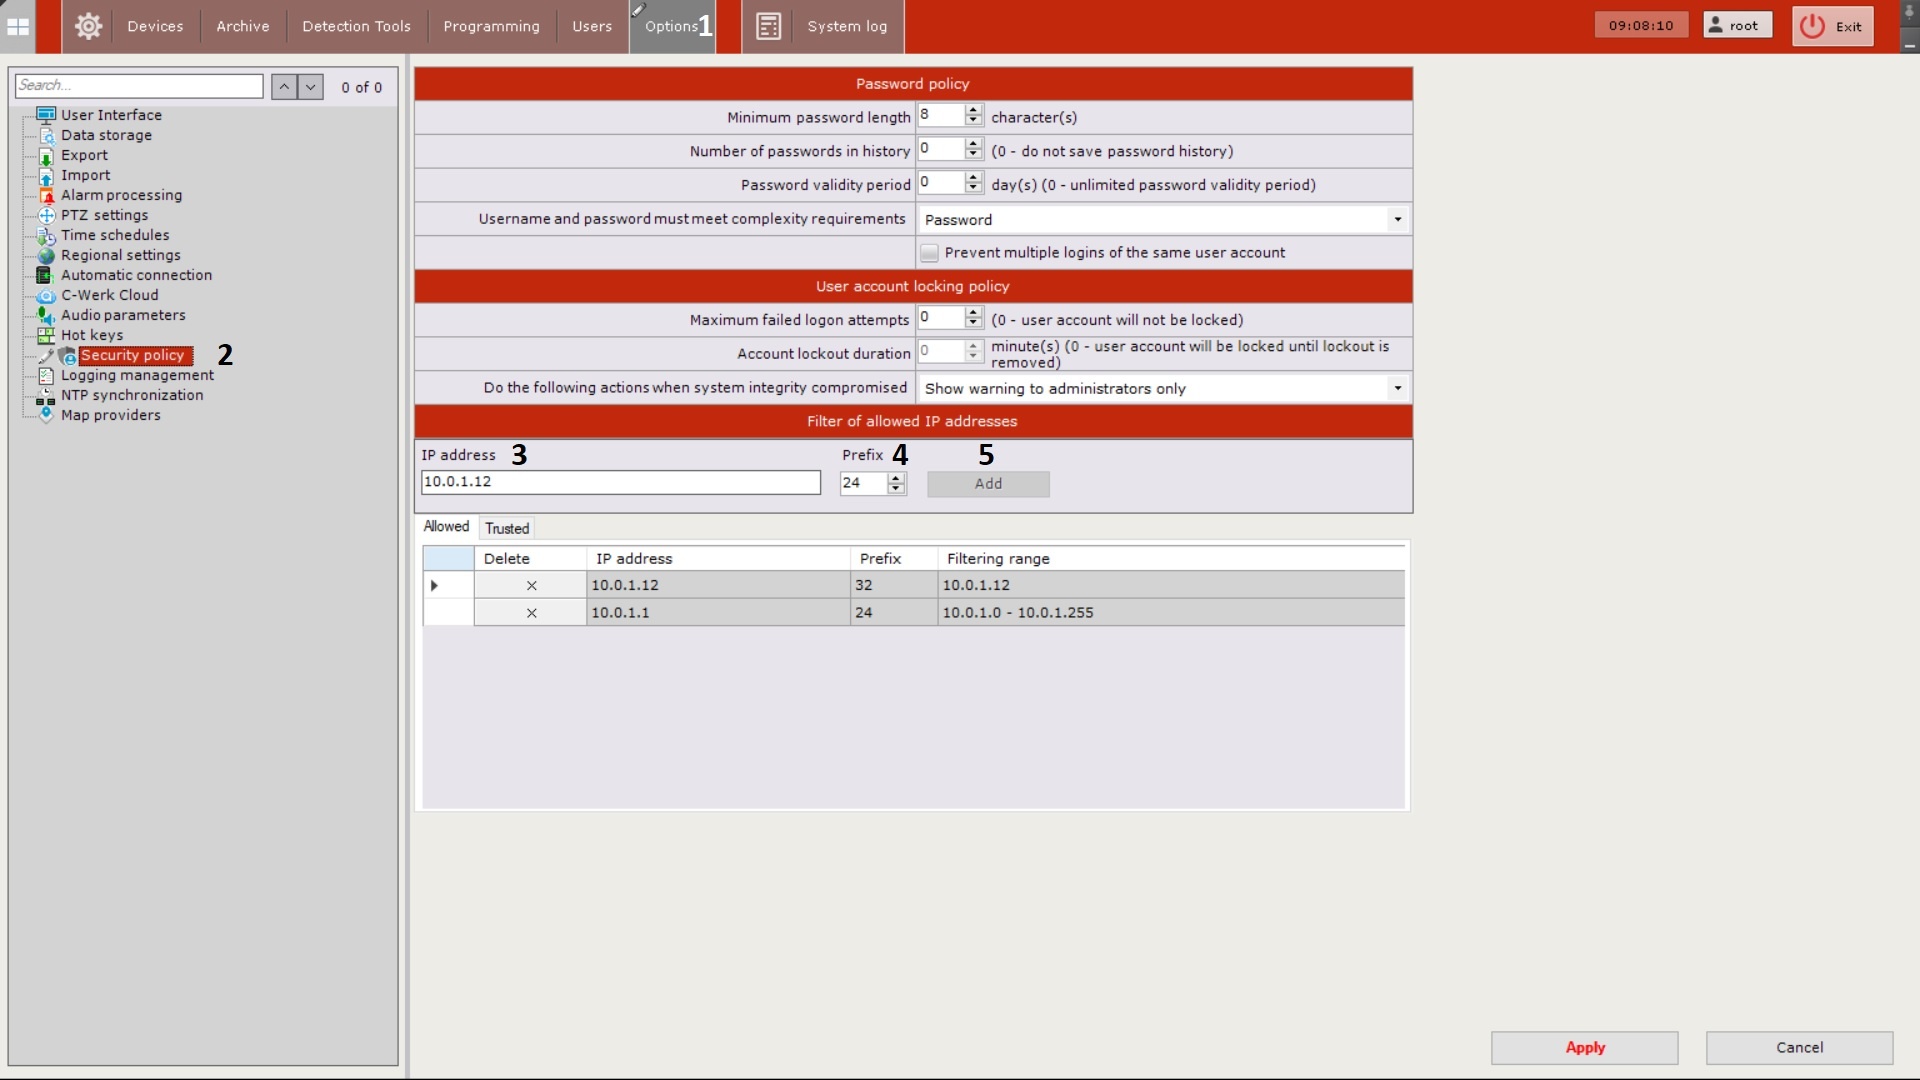Delete the 10.0.1.1 allowed address row
1920x1080 pixels.
pyautogui.click(x=531, y=613)
